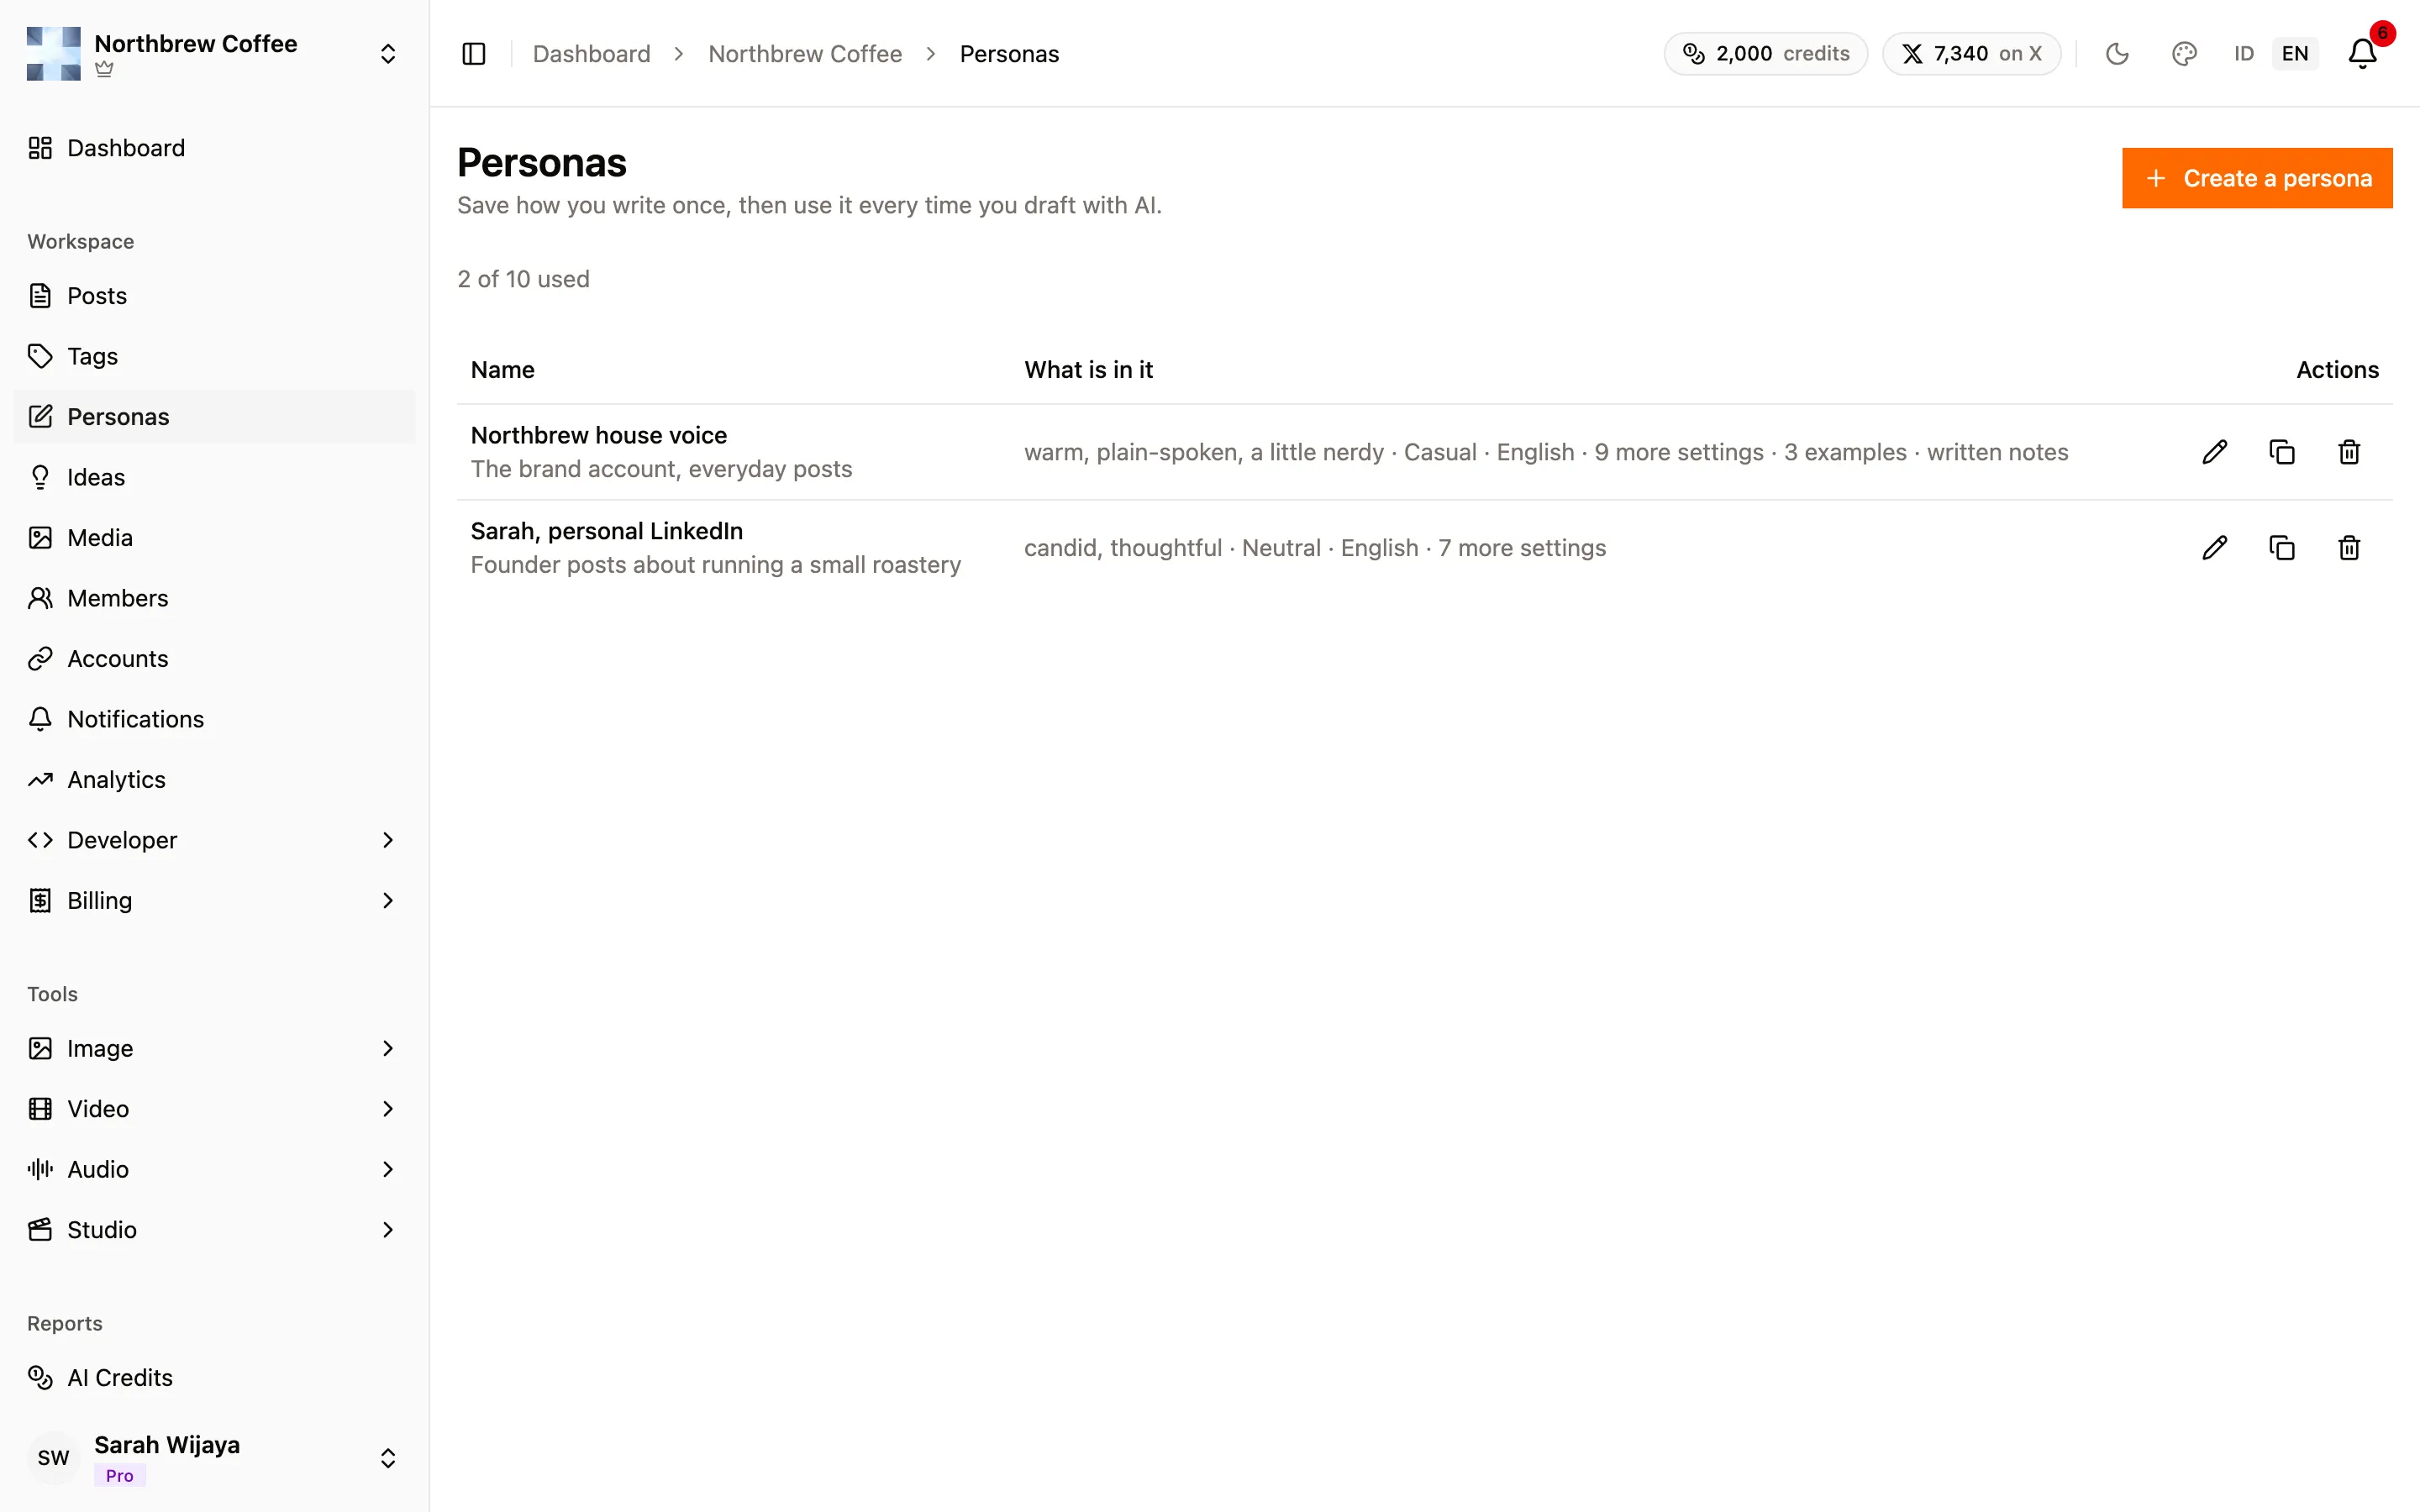The width and height of the screenshot is (2420, 1512).
Task: Edit the Northbrew house voice persona
Action: coord(2214,452)
